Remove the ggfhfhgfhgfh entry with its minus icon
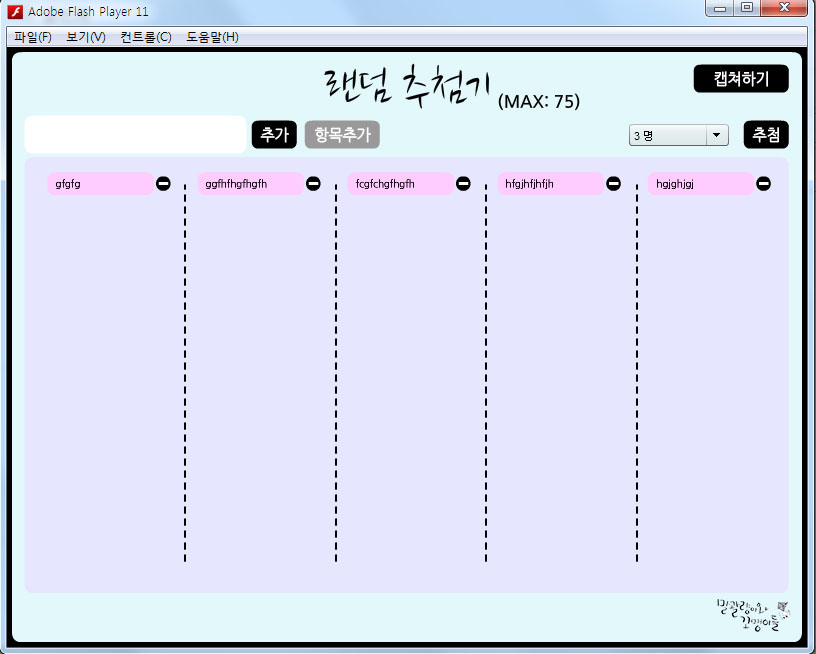The height and width of the screenshot is (654, 816). (x=313, y=184)
